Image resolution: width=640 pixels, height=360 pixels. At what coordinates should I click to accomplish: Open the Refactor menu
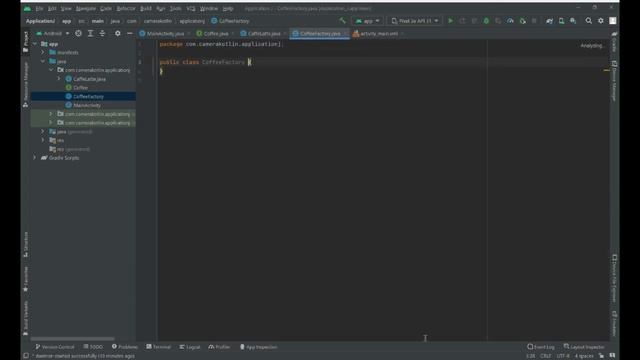pyautogui.click(x=126, y=8)
